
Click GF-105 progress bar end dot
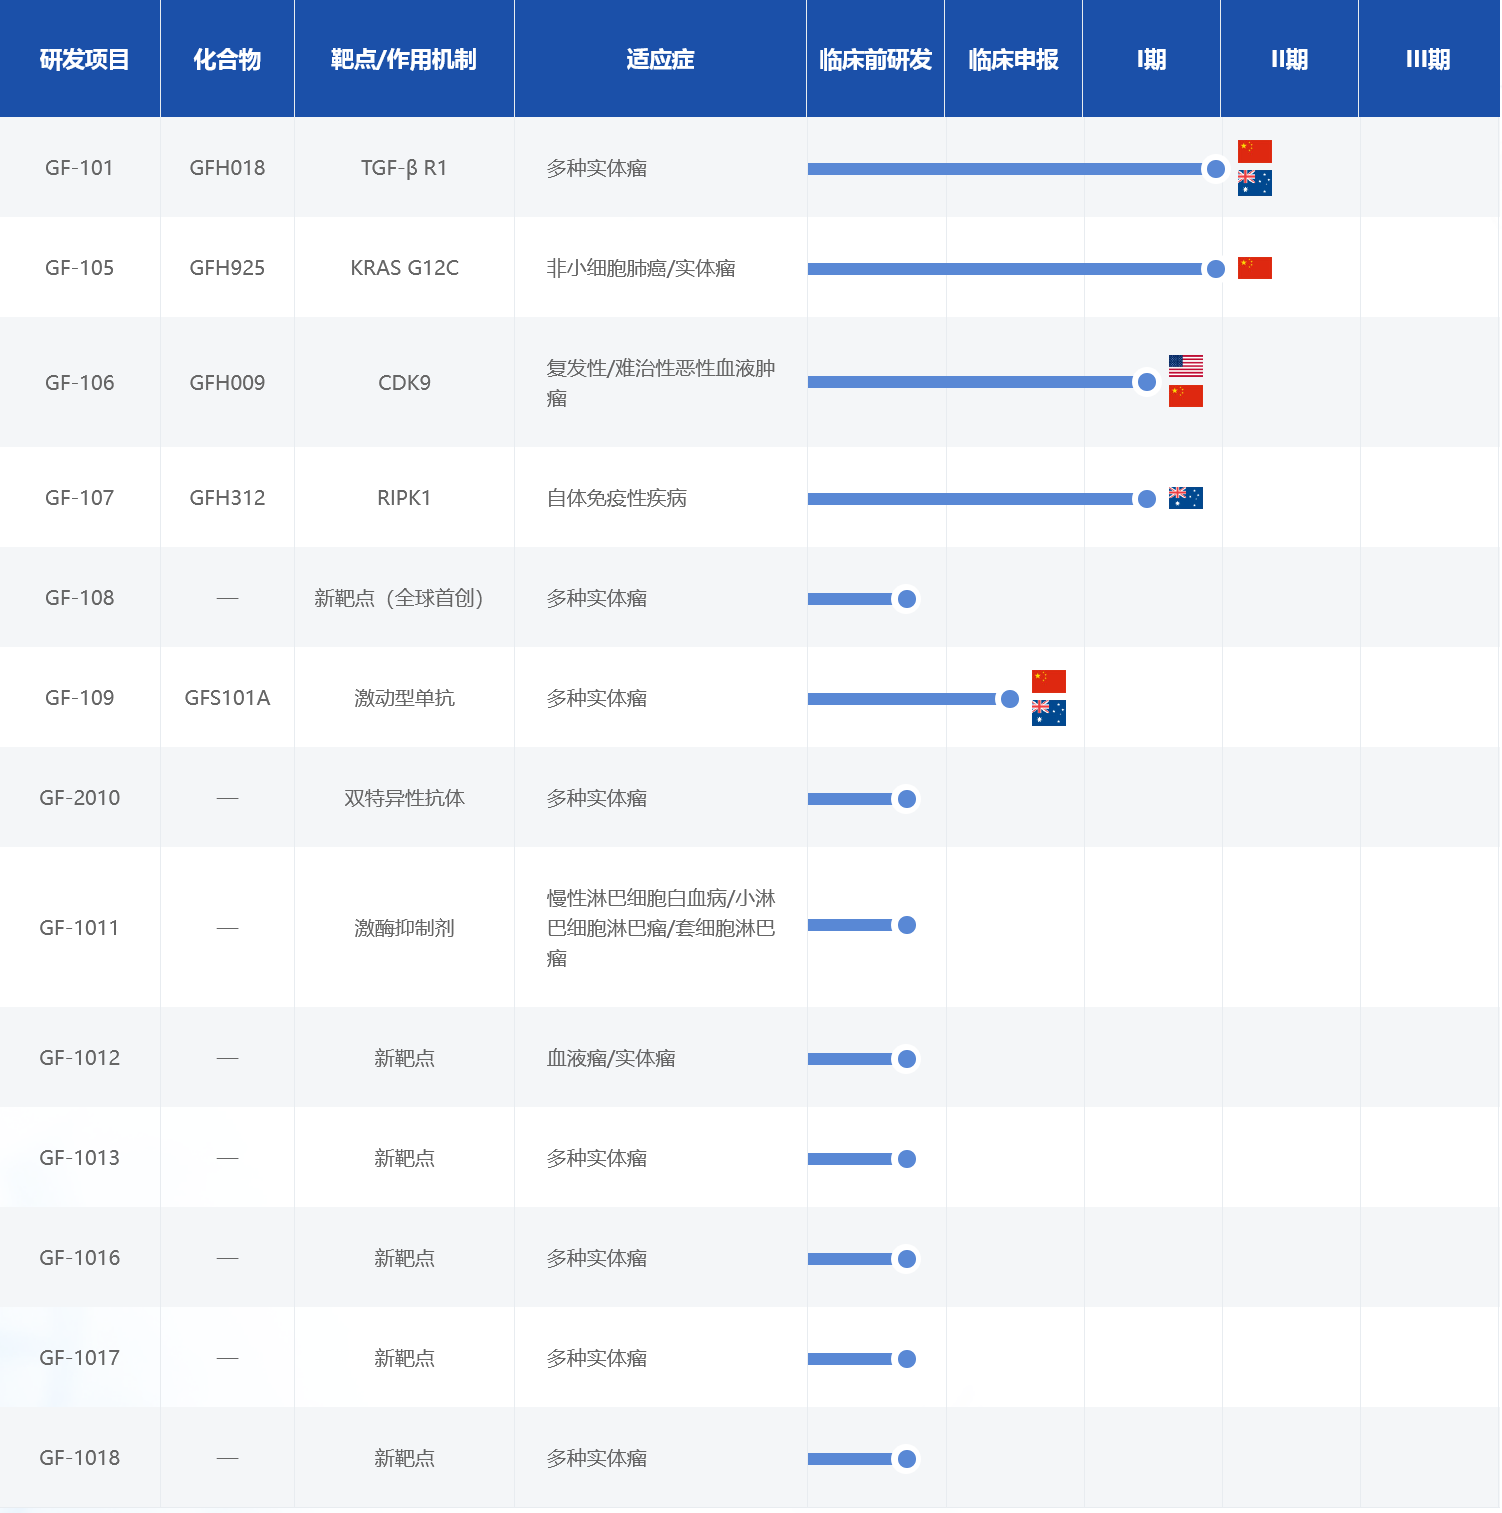1215,269
